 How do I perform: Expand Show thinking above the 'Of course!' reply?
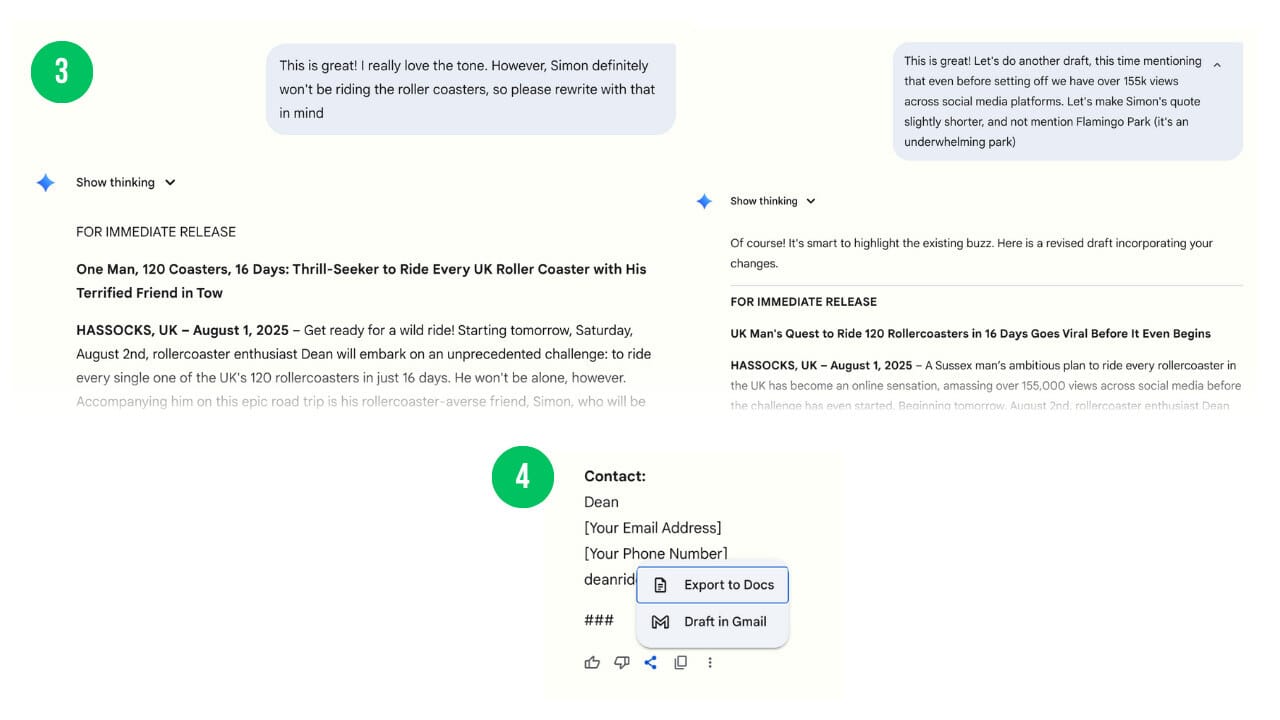pyautogui.click(x=773, y=201)
